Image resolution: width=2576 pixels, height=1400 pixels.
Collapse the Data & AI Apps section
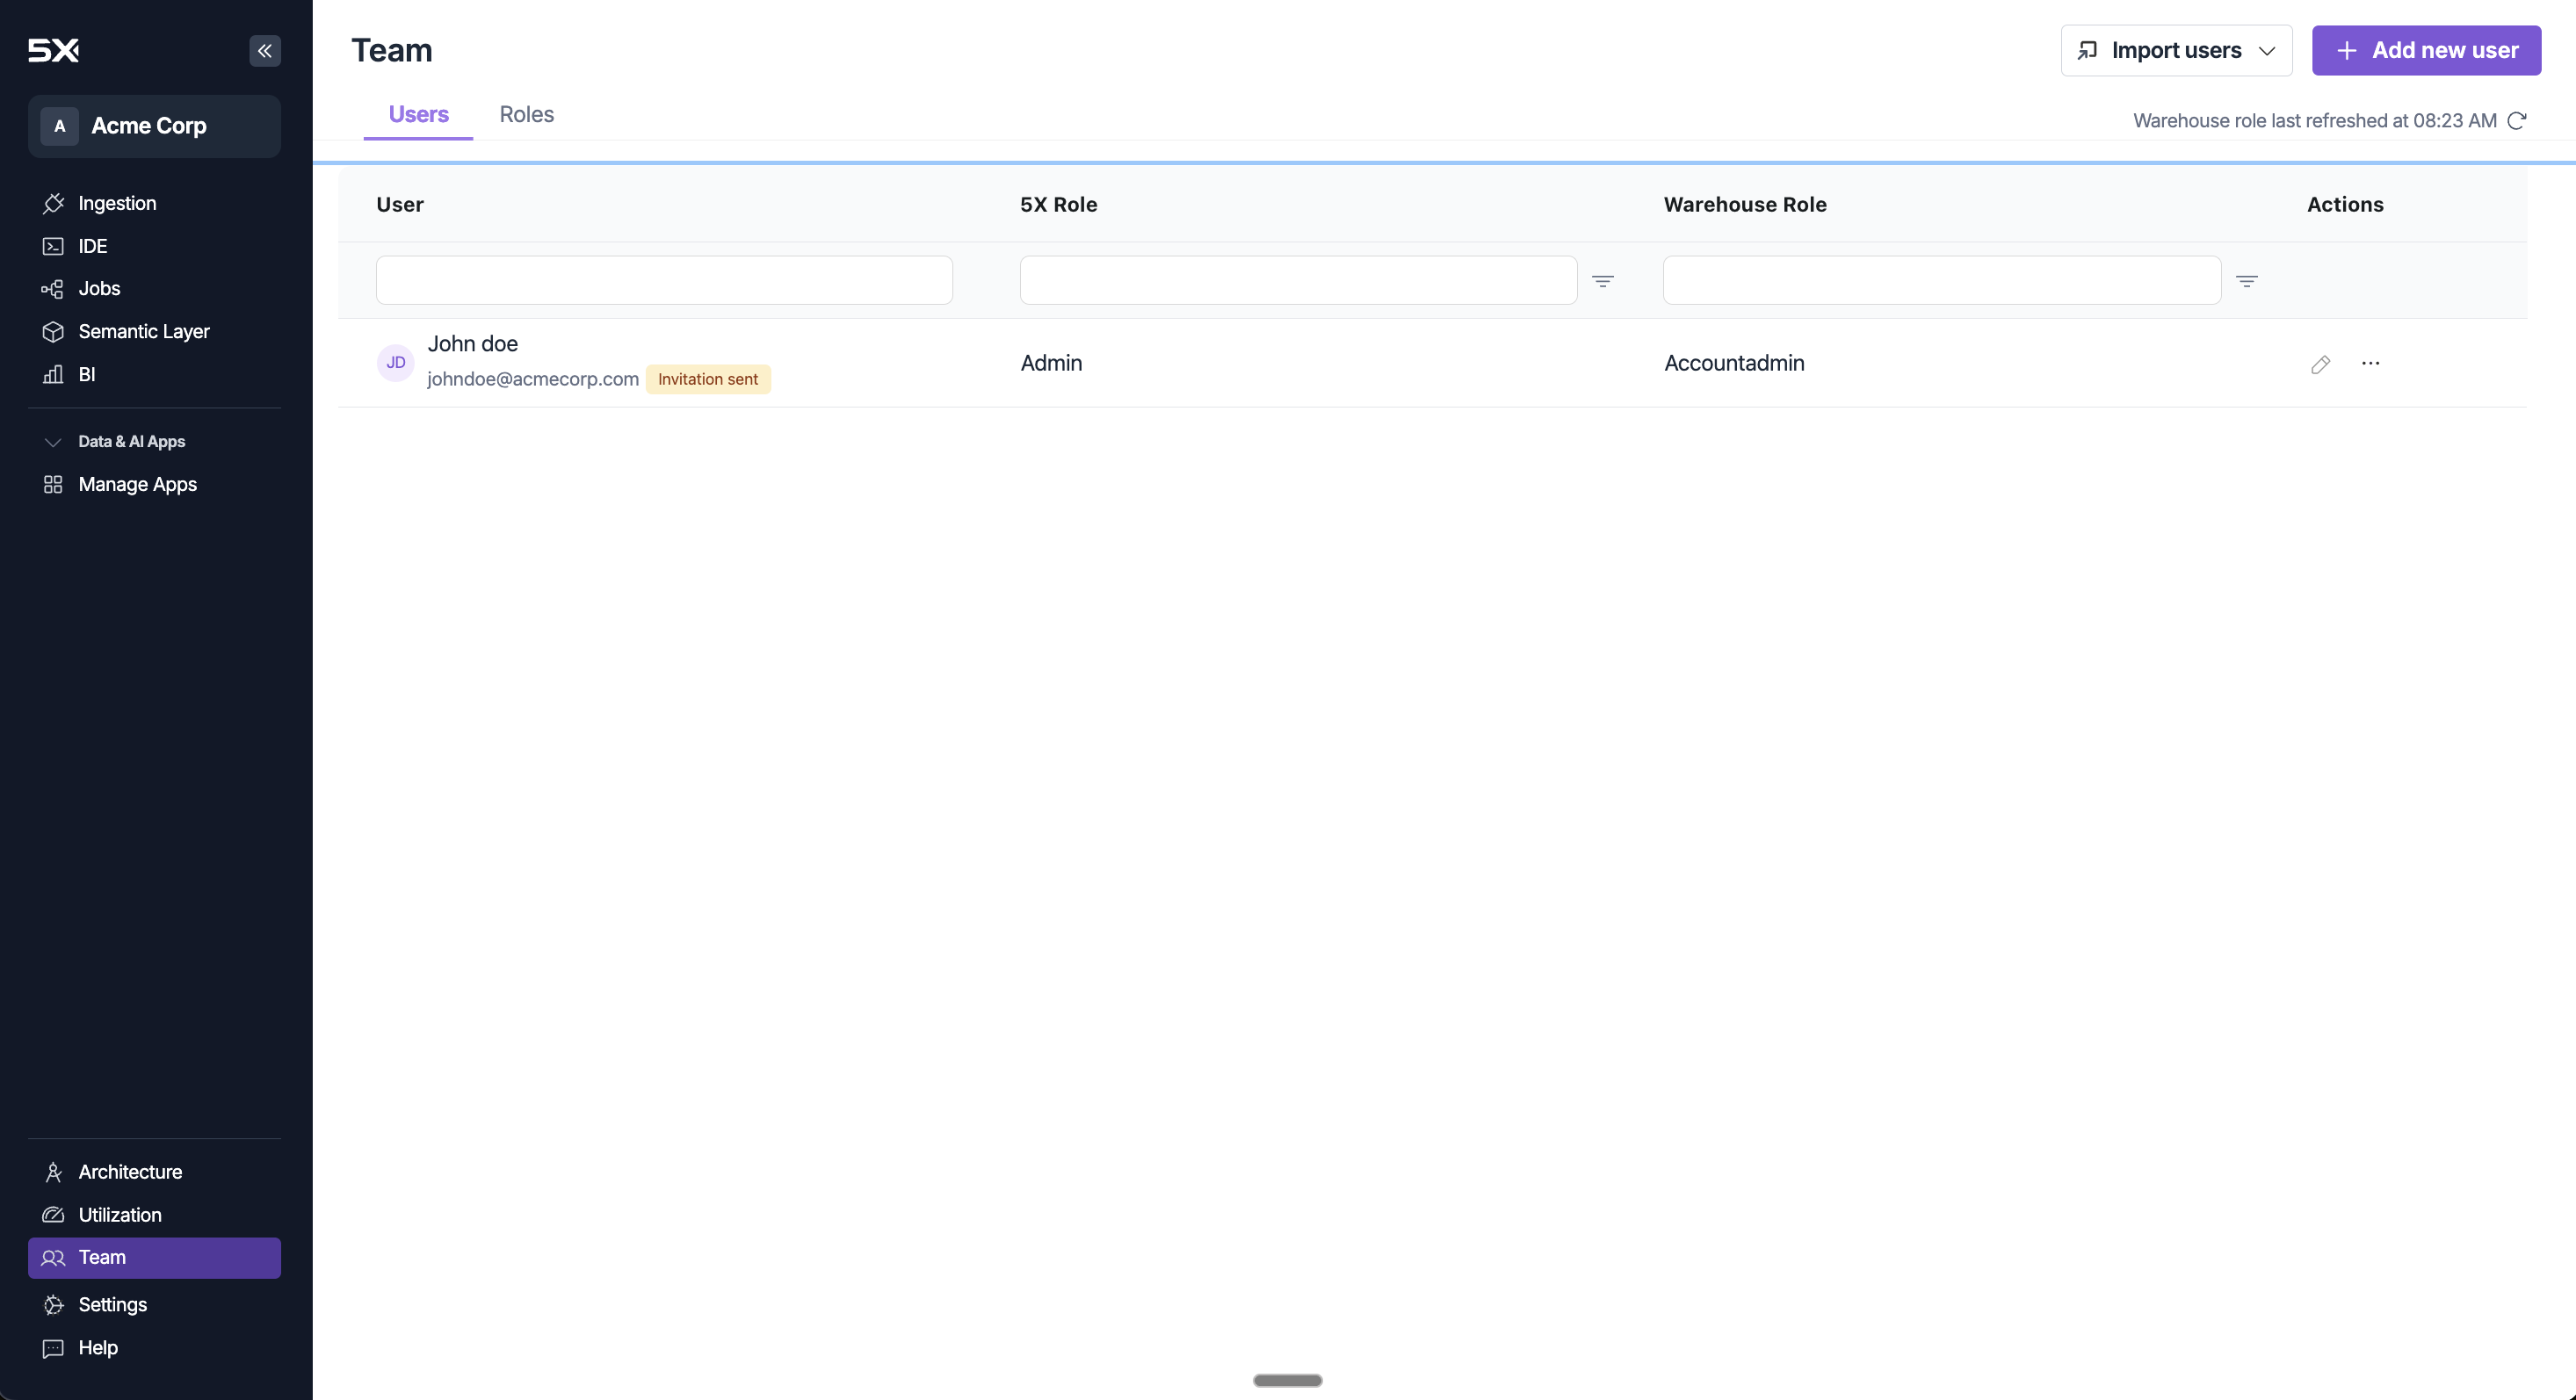[x=54, y=442]
